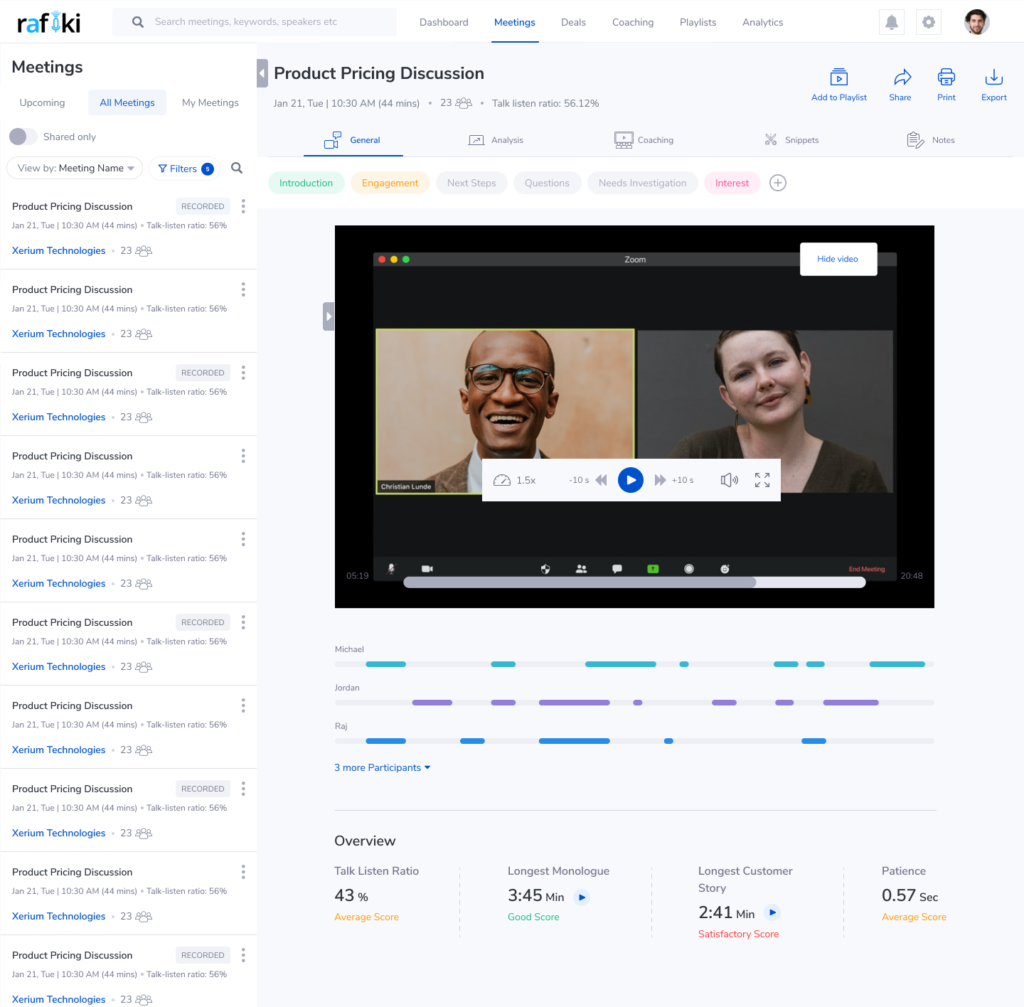Enter fullscreen on video player

(762, 480)
